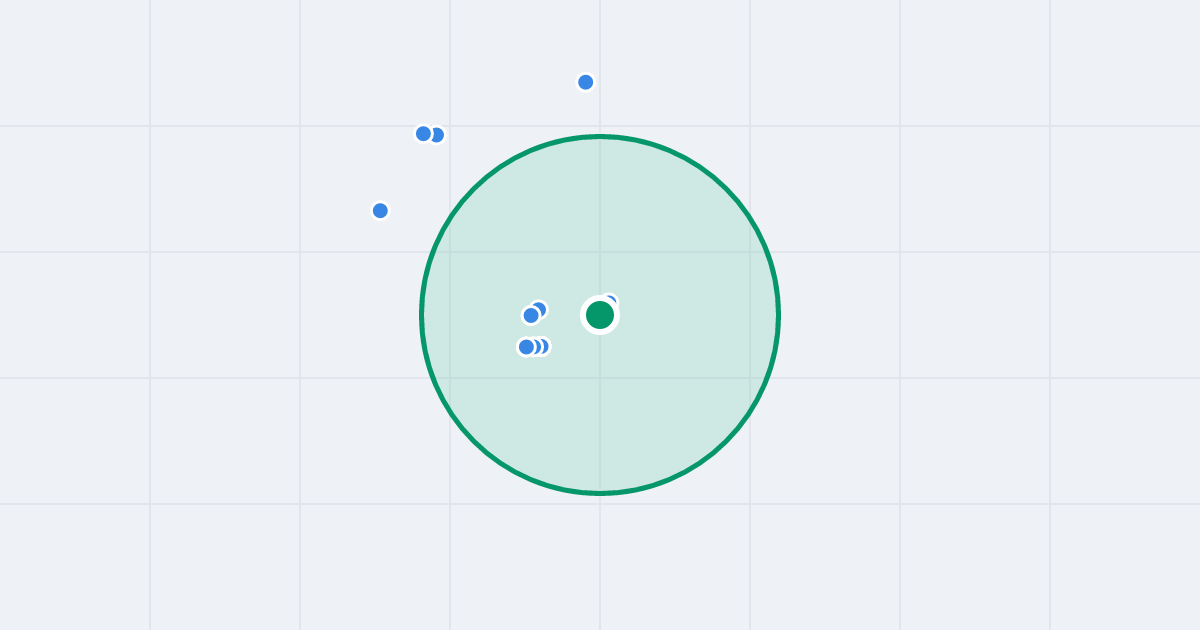Viewport: 1200px width, 630px height.
Task: Click the leftmost dot of the triple cluster
Action: (526, 347)
